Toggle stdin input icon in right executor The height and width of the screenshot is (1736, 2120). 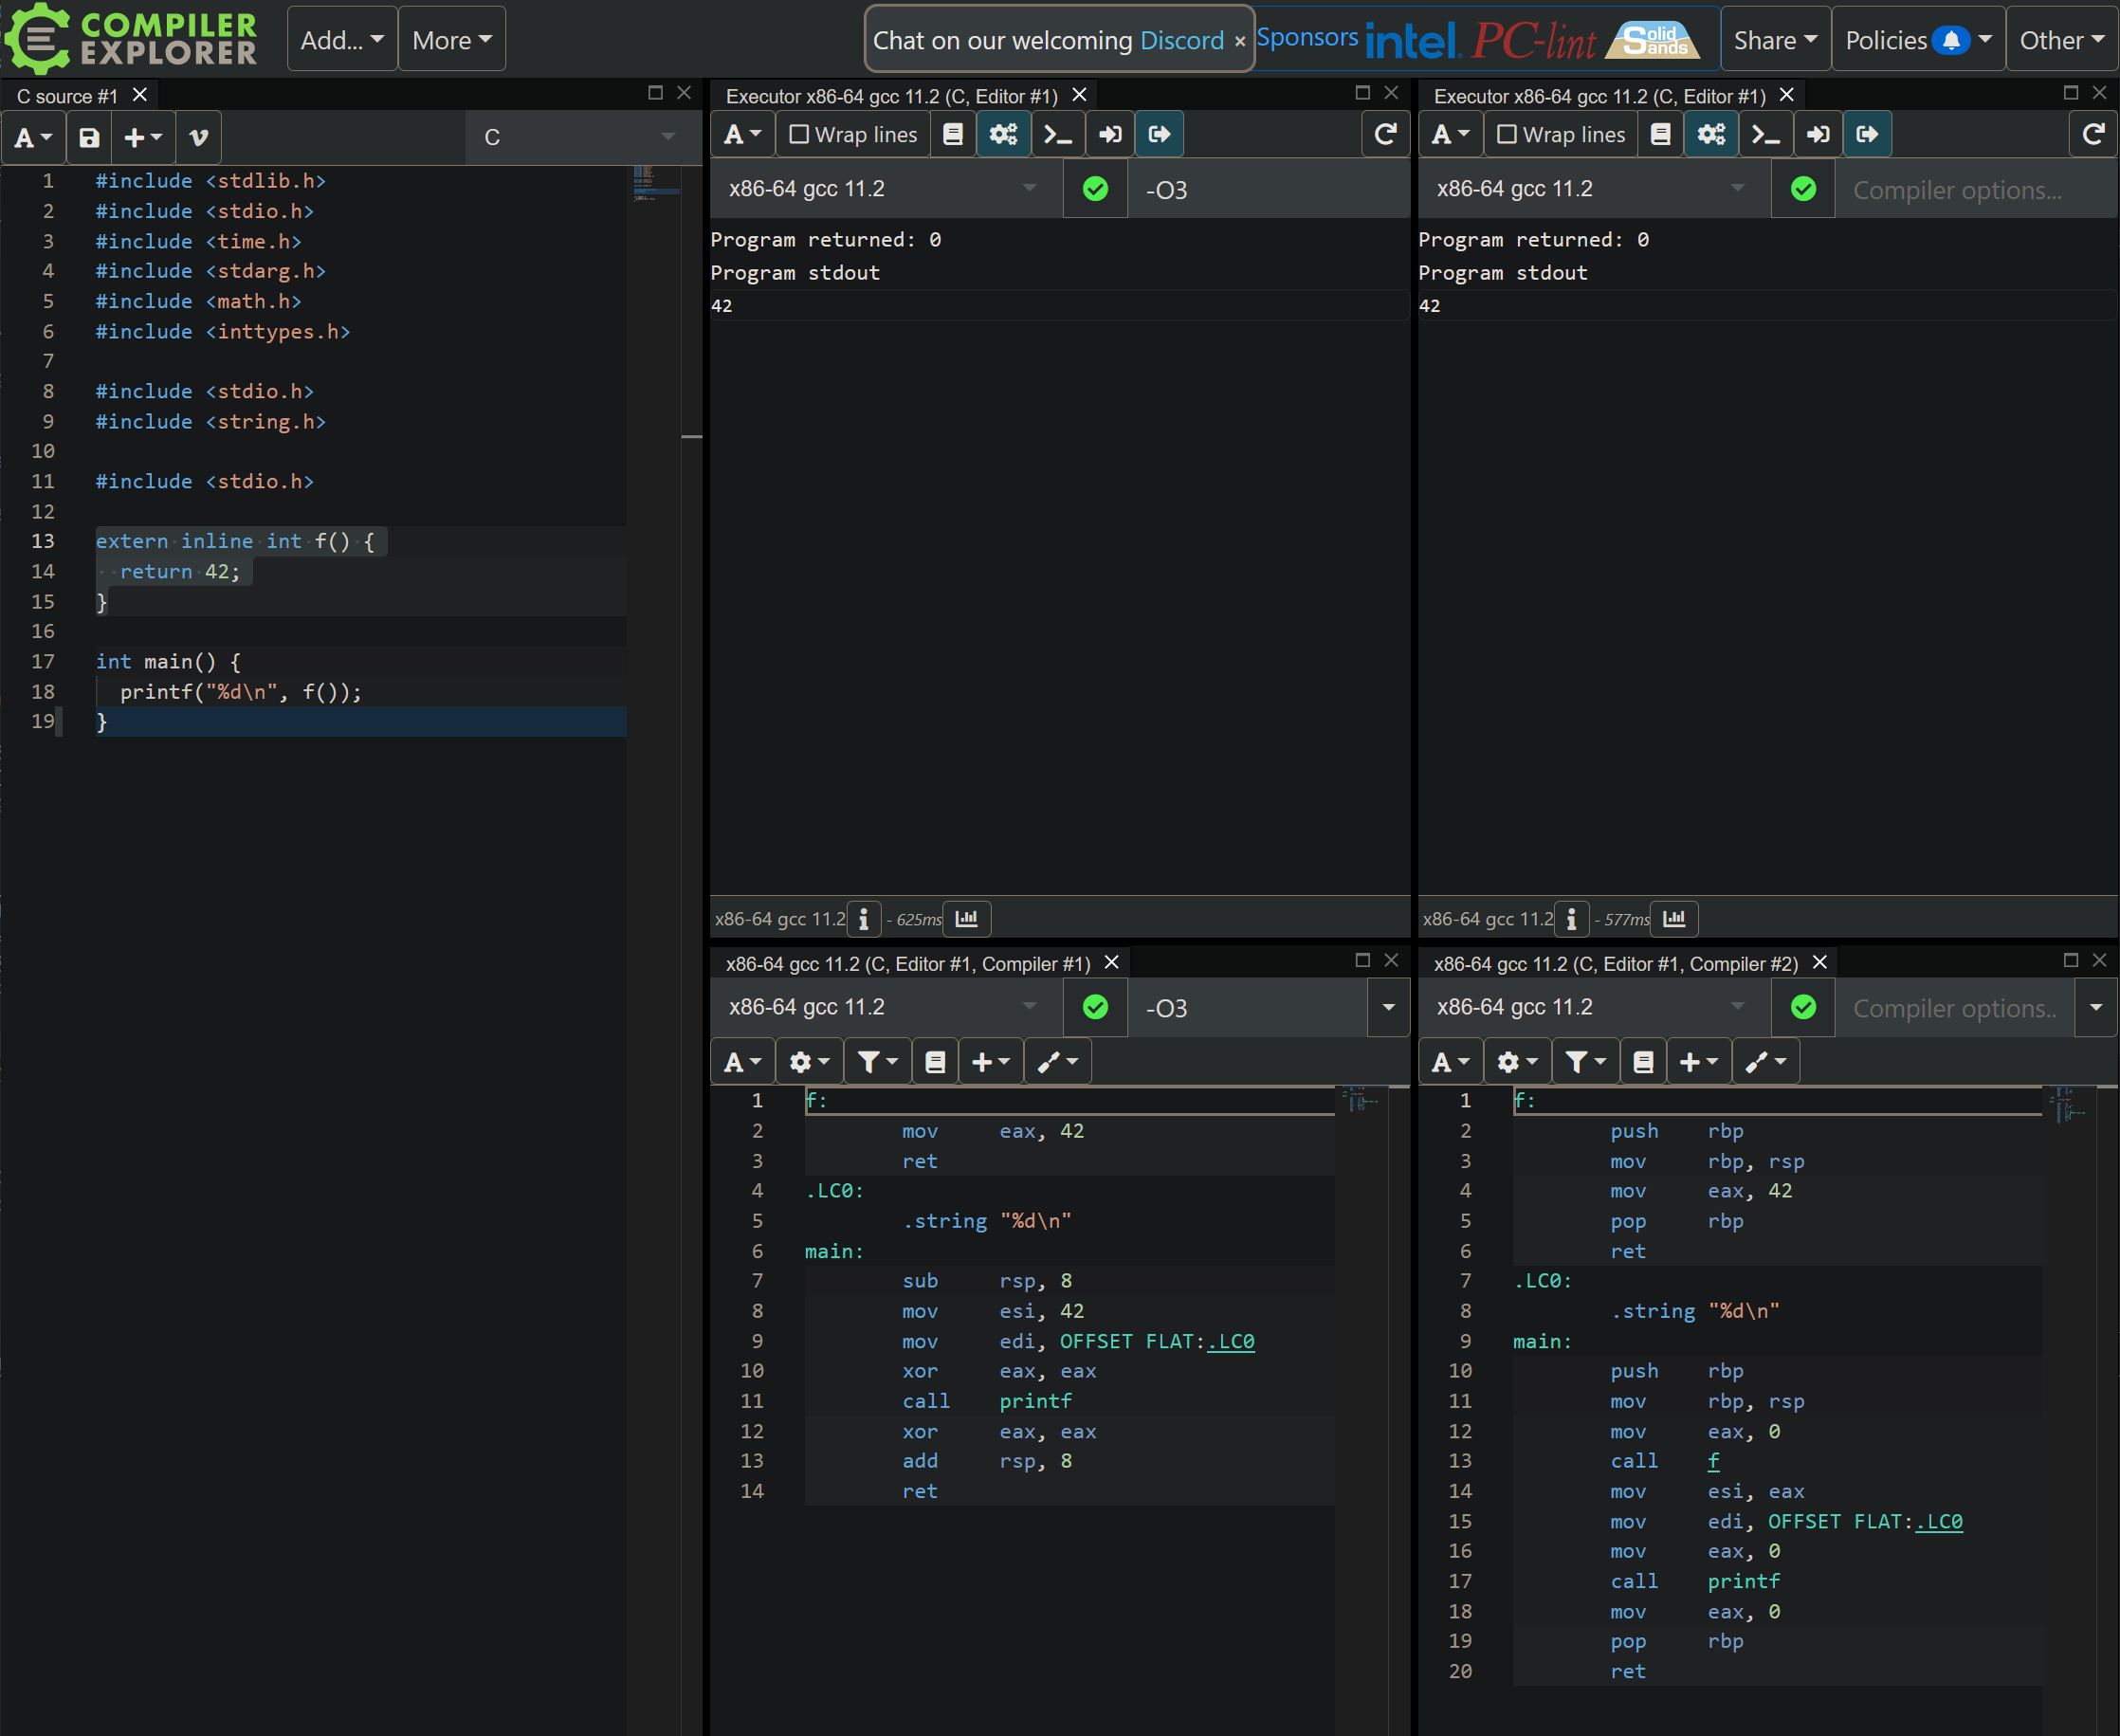[x=1818, y=134]
